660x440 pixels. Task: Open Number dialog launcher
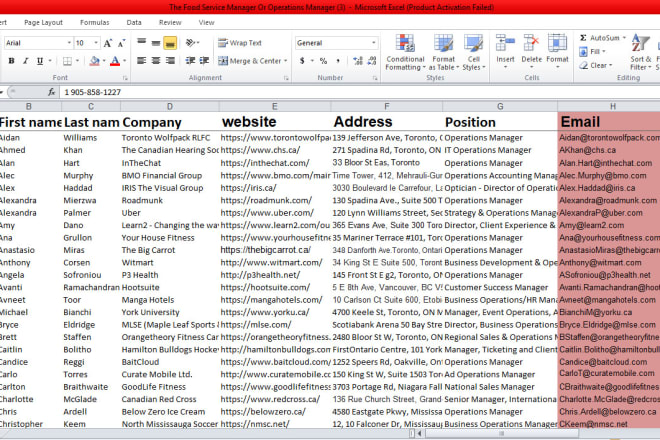point(375,78)
